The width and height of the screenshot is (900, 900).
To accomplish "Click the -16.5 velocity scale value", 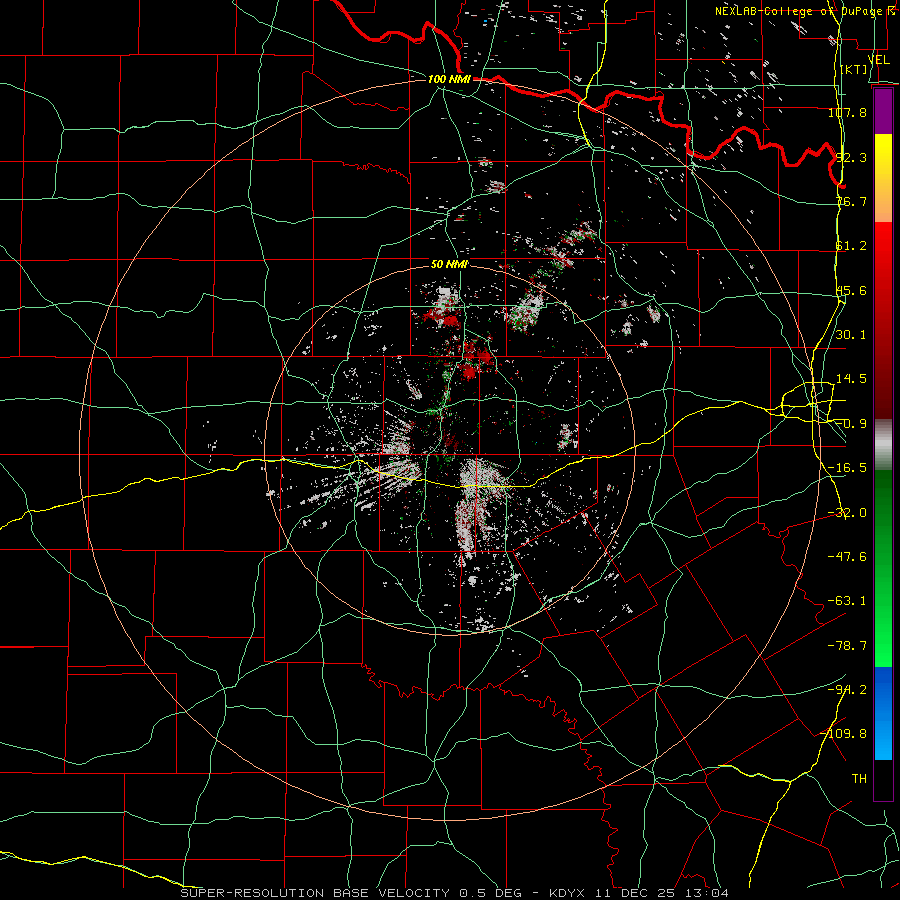I will (847, 468).
